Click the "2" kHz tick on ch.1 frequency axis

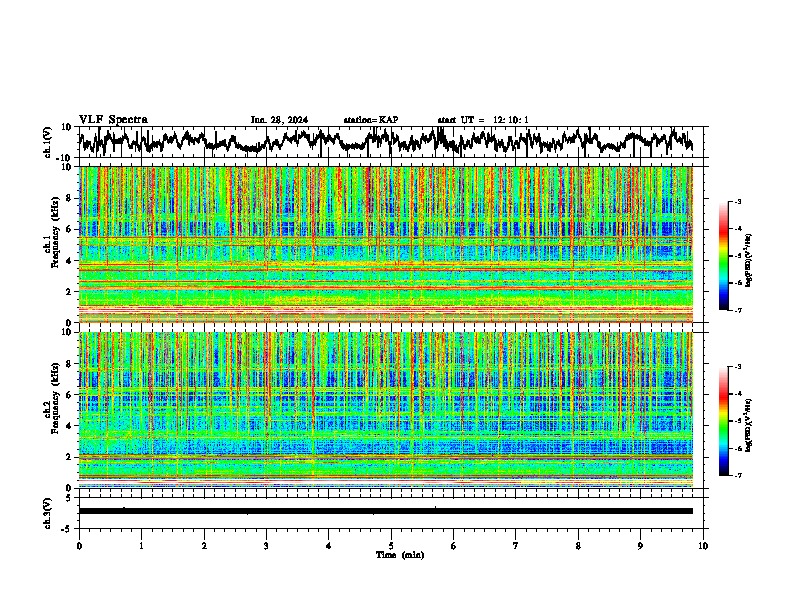tap(69, 292)
